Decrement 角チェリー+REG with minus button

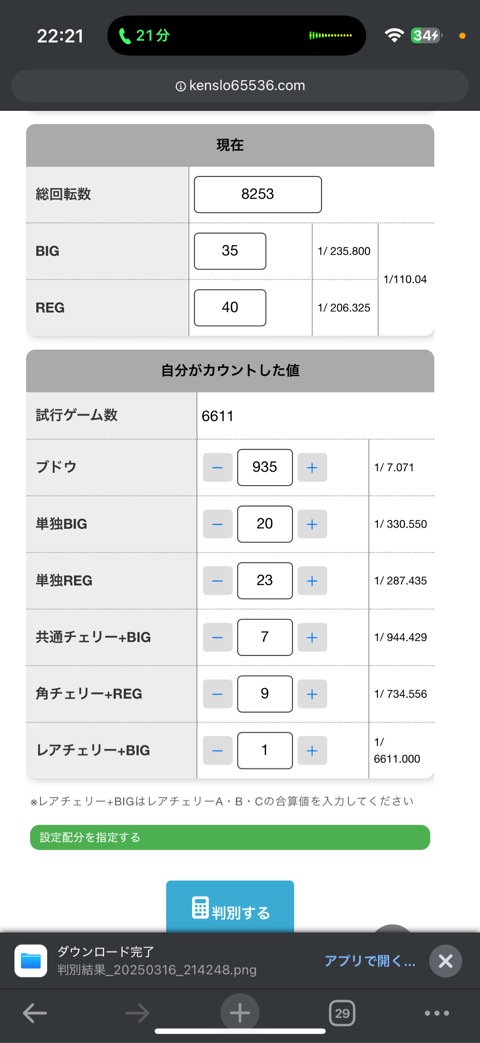[x=217, y=694]
